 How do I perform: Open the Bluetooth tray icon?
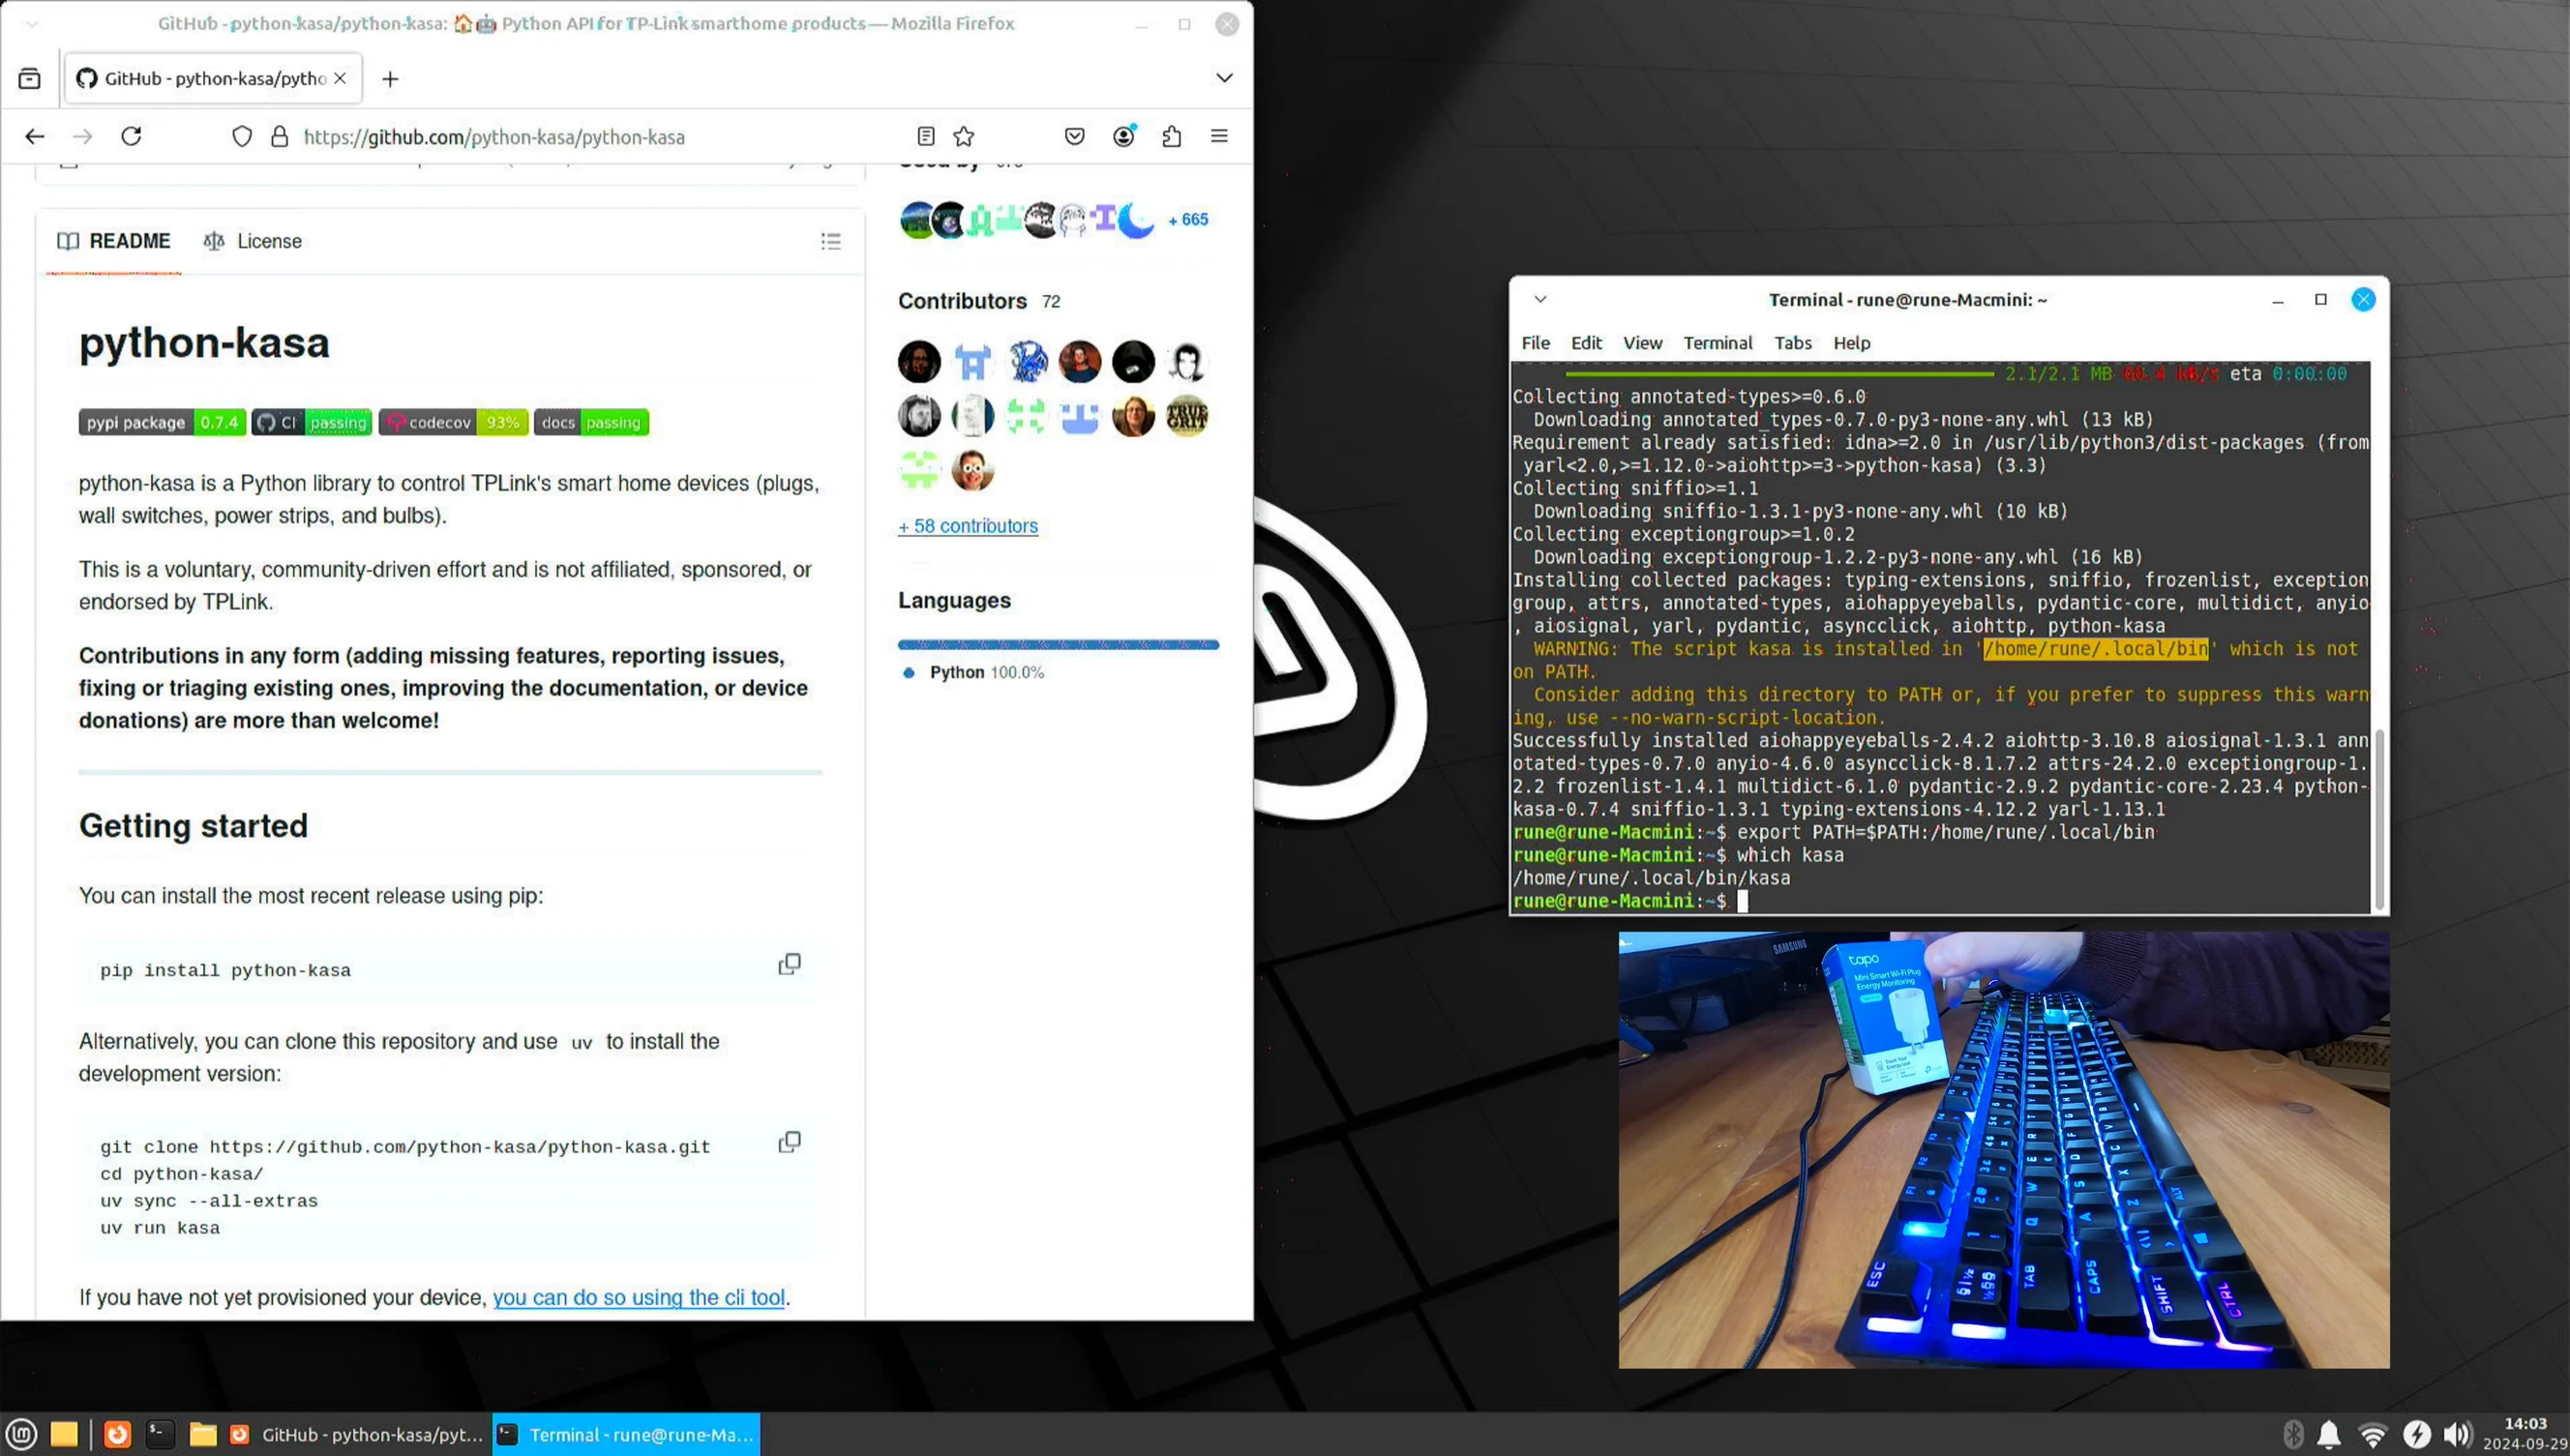[x=2293, y=1434]
